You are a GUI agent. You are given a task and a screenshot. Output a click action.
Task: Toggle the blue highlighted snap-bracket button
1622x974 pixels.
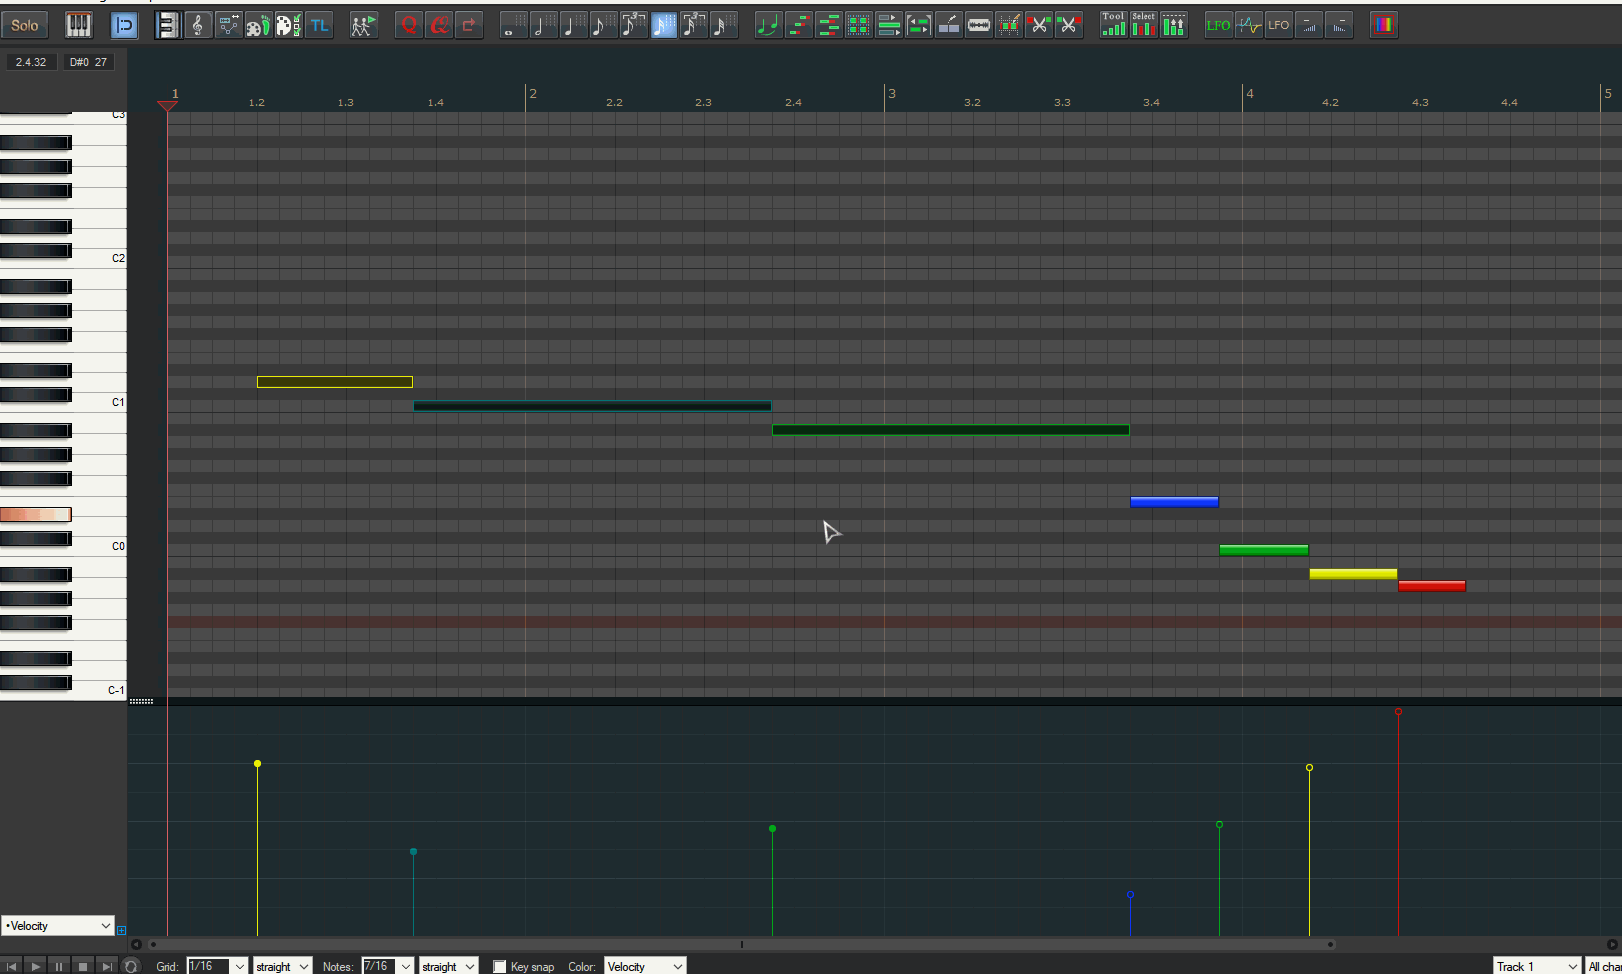124,25
